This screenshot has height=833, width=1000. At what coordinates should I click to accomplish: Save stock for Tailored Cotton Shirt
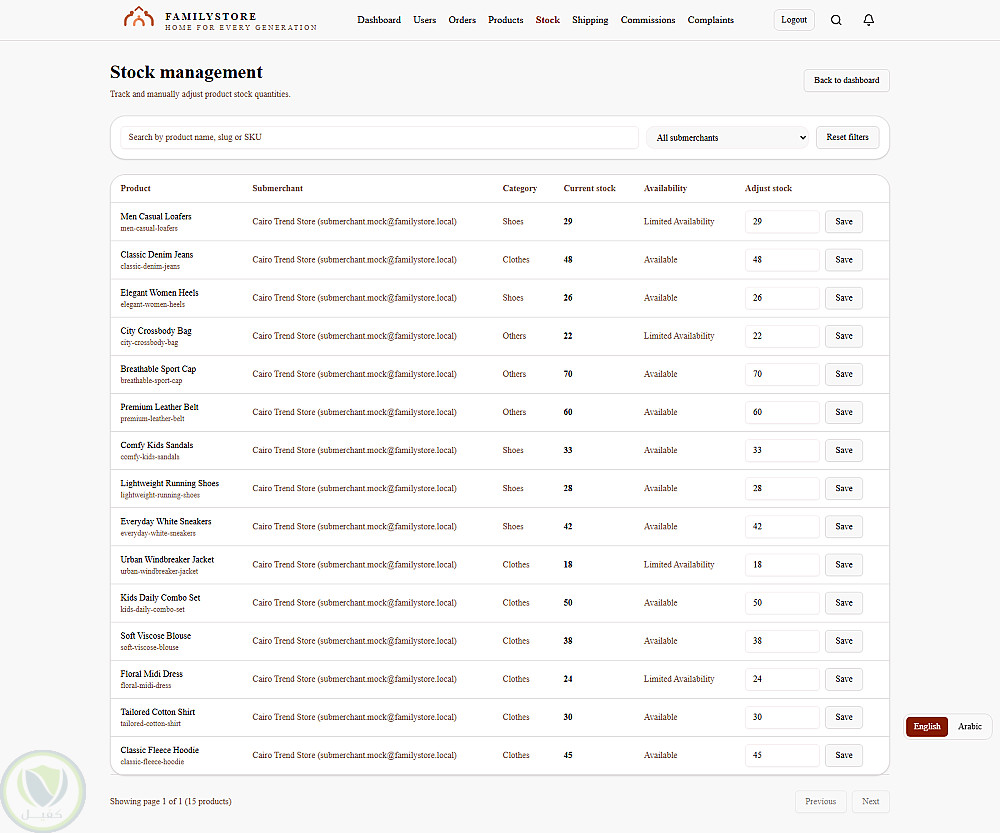[844, 717]
